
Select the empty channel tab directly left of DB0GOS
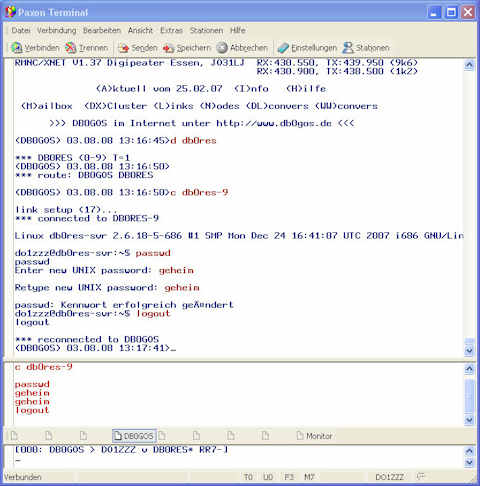tap(83, 436)
